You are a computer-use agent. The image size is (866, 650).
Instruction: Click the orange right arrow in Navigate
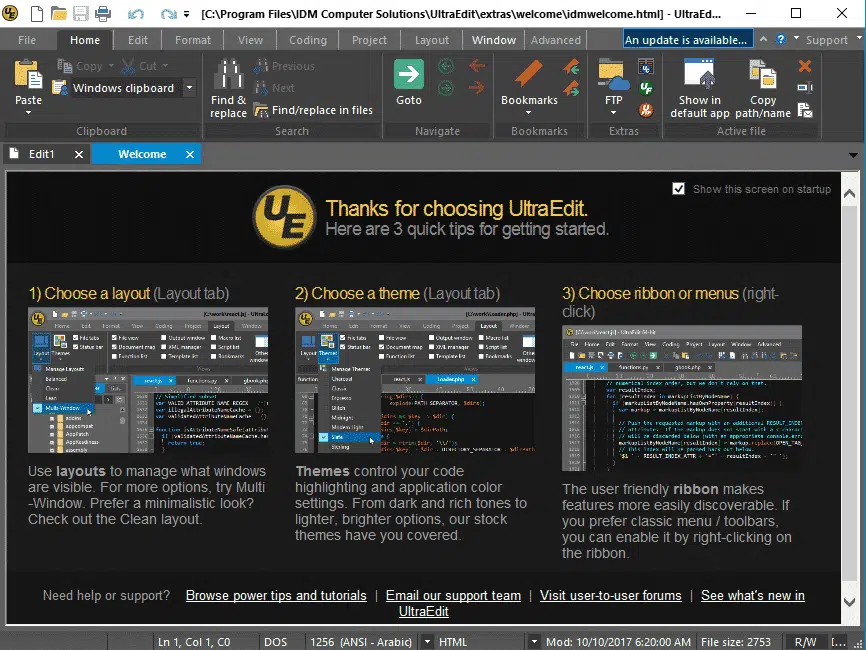477,87
